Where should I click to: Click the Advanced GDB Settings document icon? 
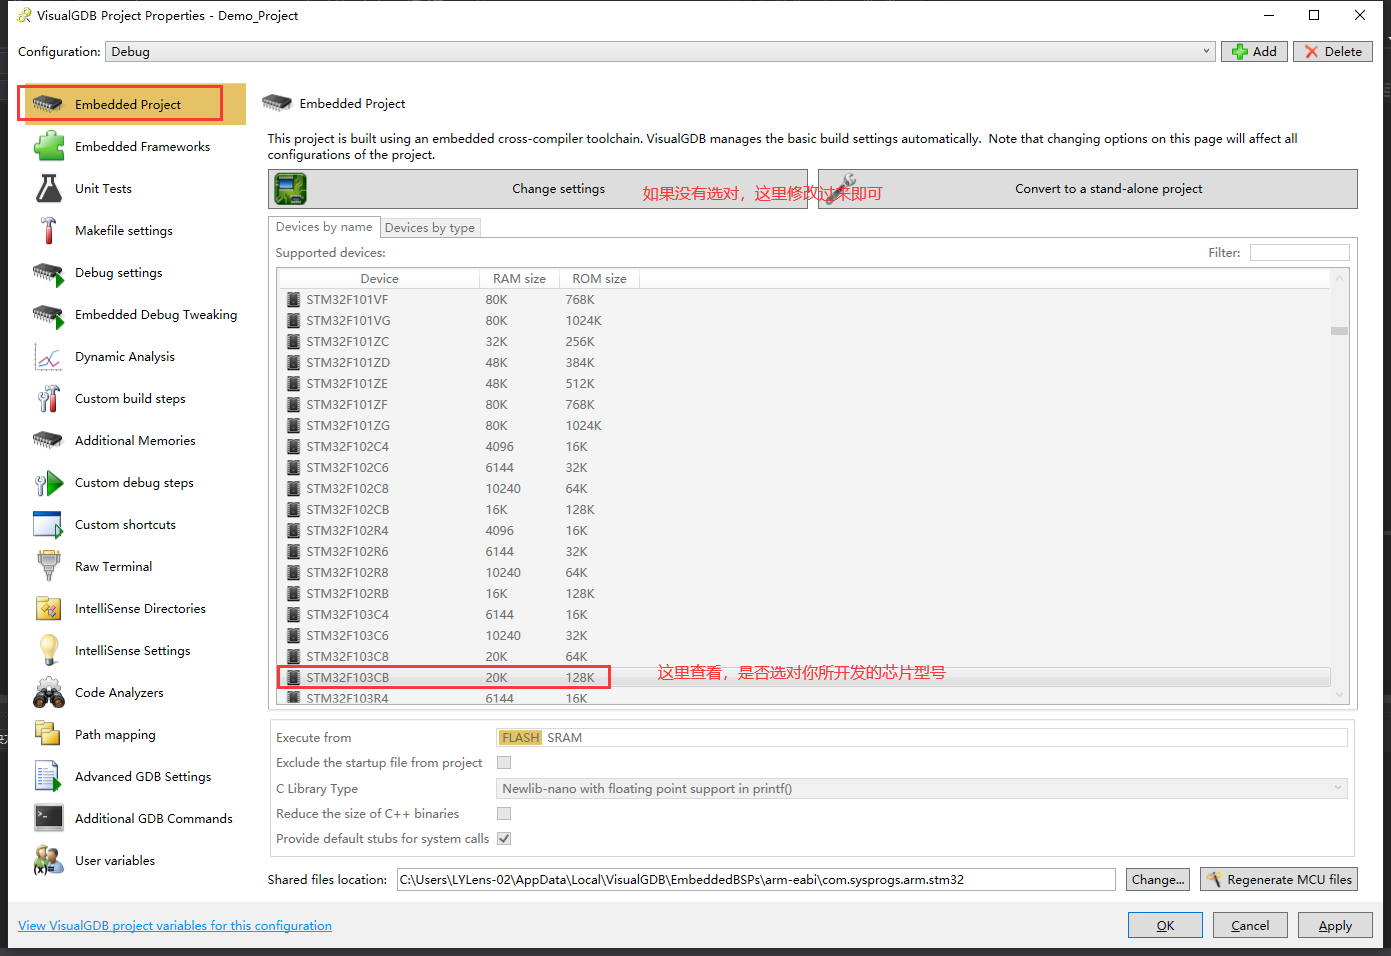point(48,776)
